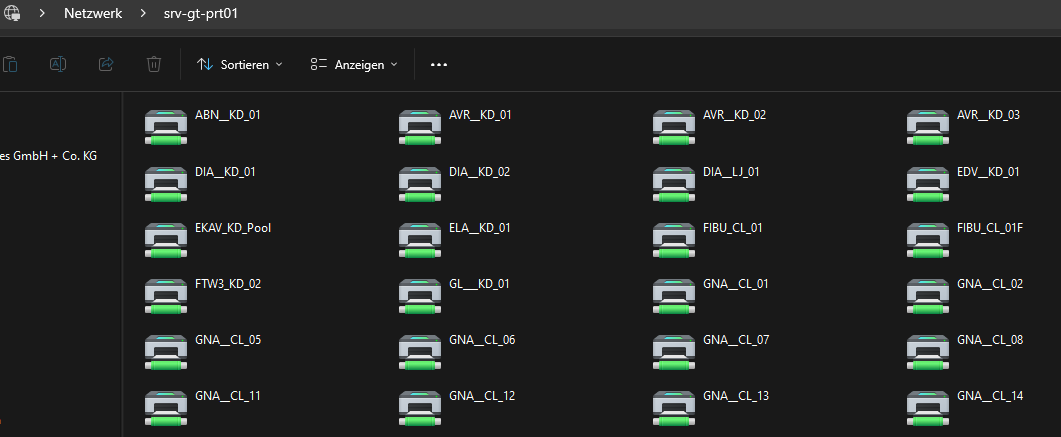The image size is (1061, 437).
Task: Open the Anzeigen view dropdown
Action: [x=354, y=64]
